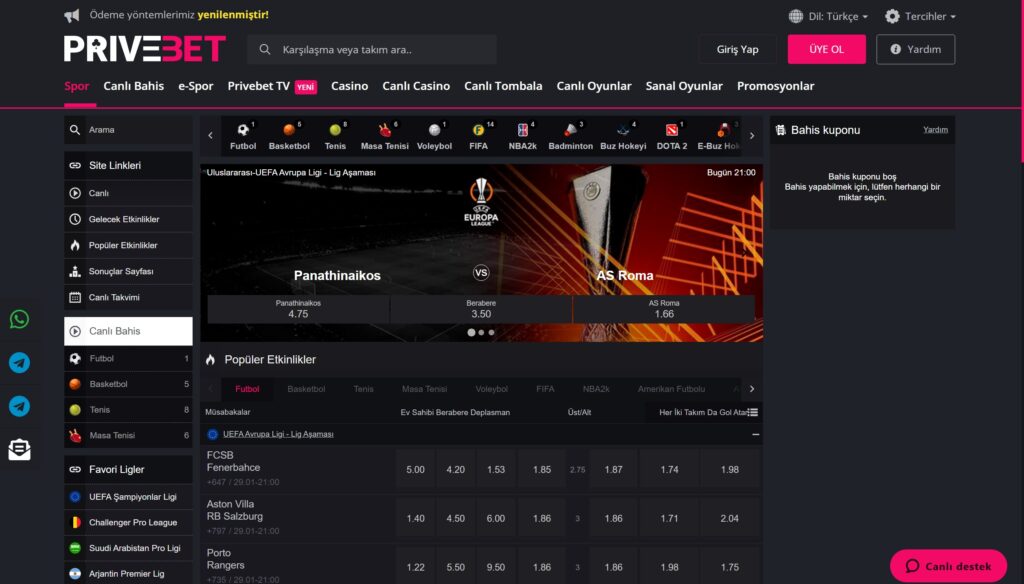This screenshot has width=1024, height=584.
Task: Open Canlı in the sidebar
Action: click(128, 193)
